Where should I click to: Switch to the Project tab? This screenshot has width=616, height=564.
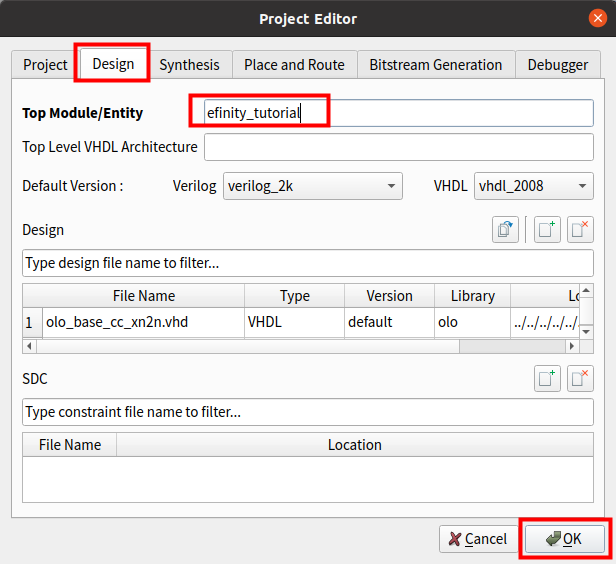tap(45, 65)
